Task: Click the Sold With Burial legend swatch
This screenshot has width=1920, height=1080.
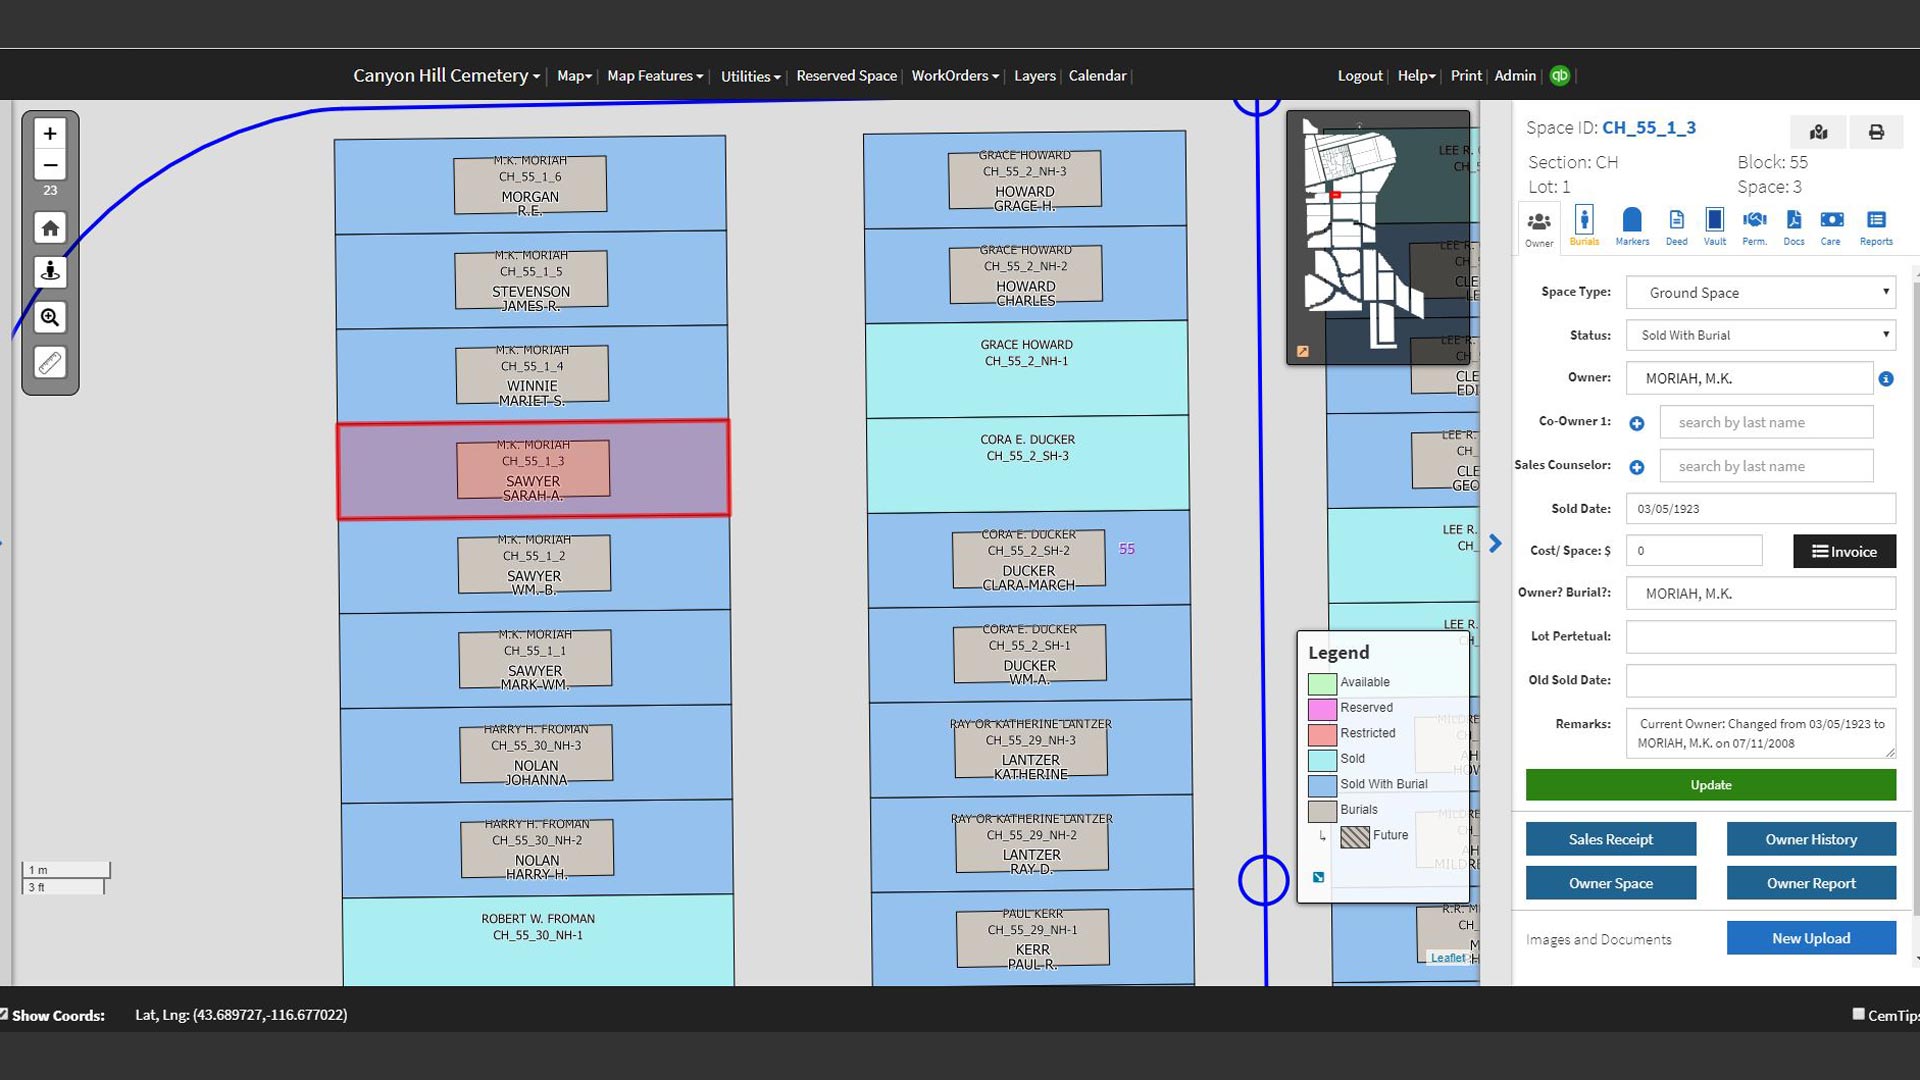Action: click(1322, 785)
